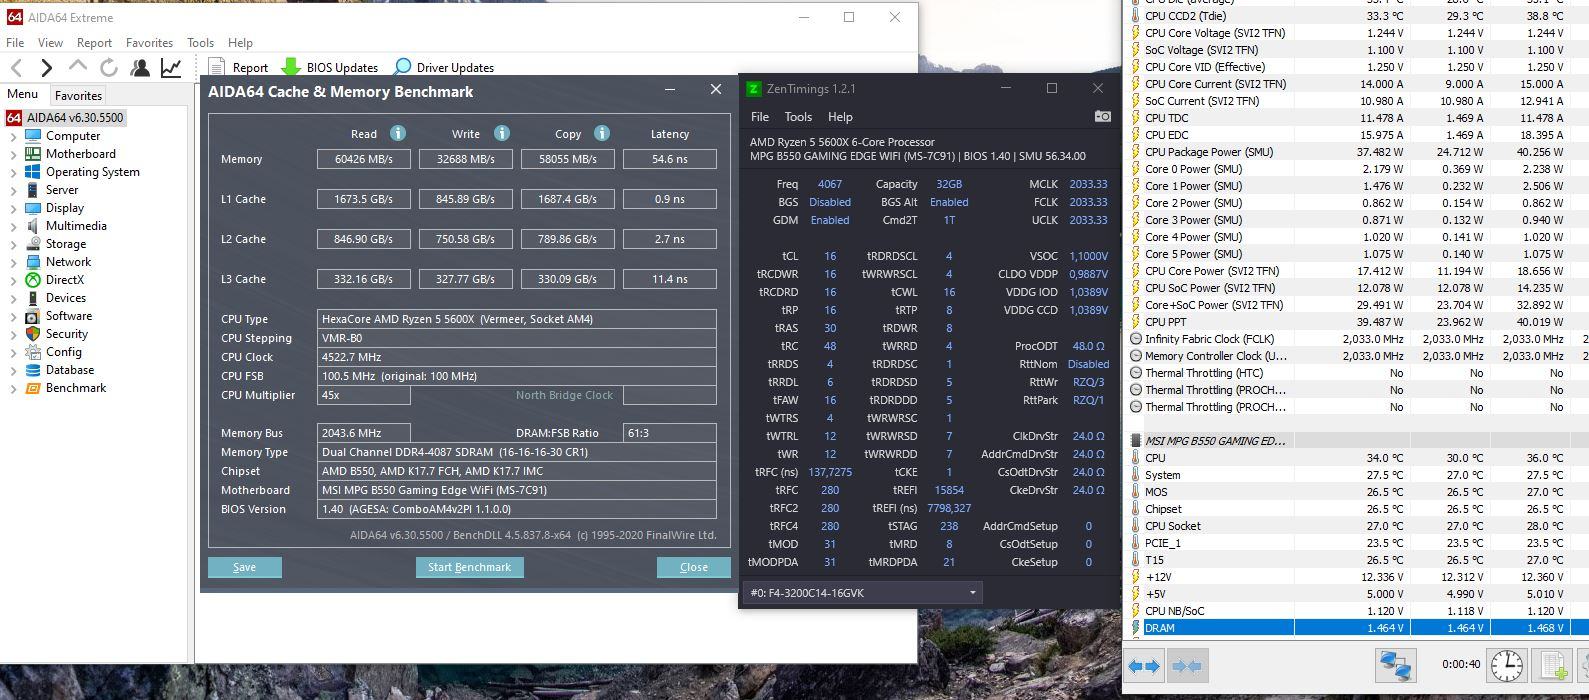Expand the Operating System tree node
1589x700 pixels.
point(13,172)
